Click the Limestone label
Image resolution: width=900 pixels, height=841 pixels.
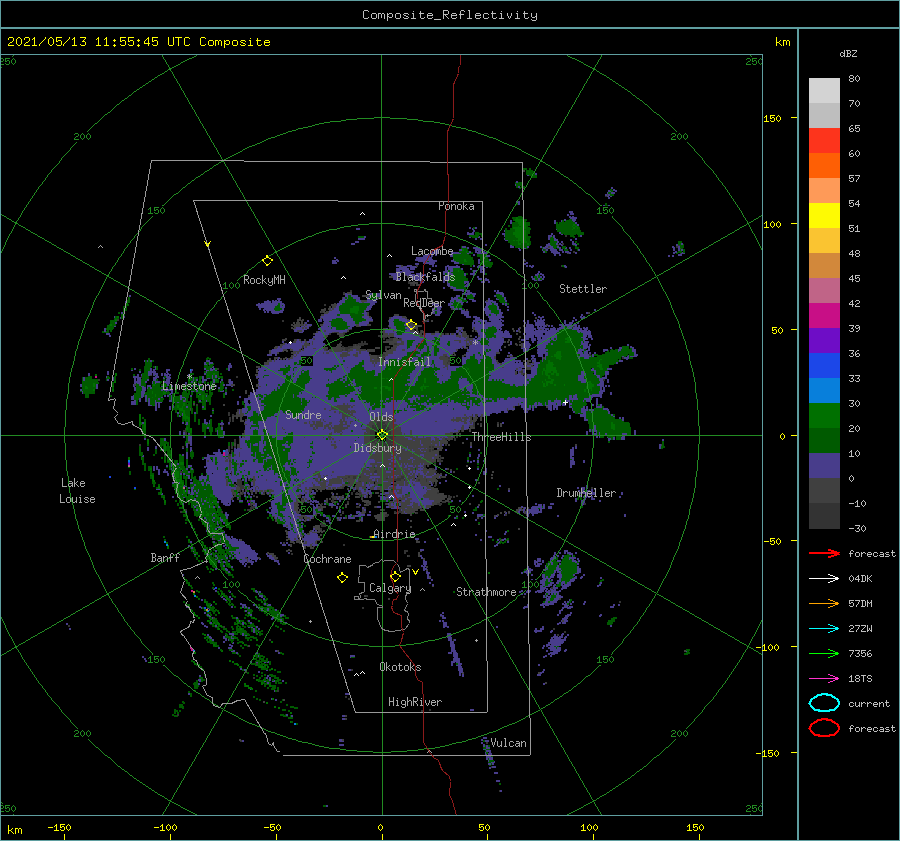189,386
